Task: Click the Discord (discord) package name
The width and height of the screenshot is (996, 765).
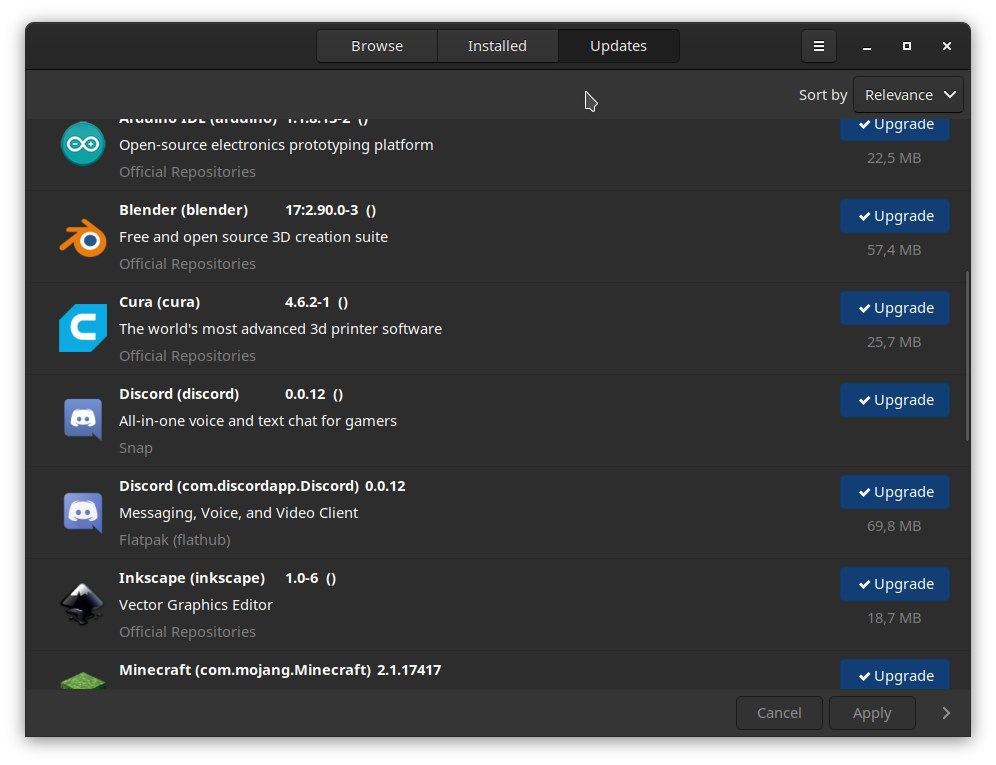Action: tap(179, 395)
